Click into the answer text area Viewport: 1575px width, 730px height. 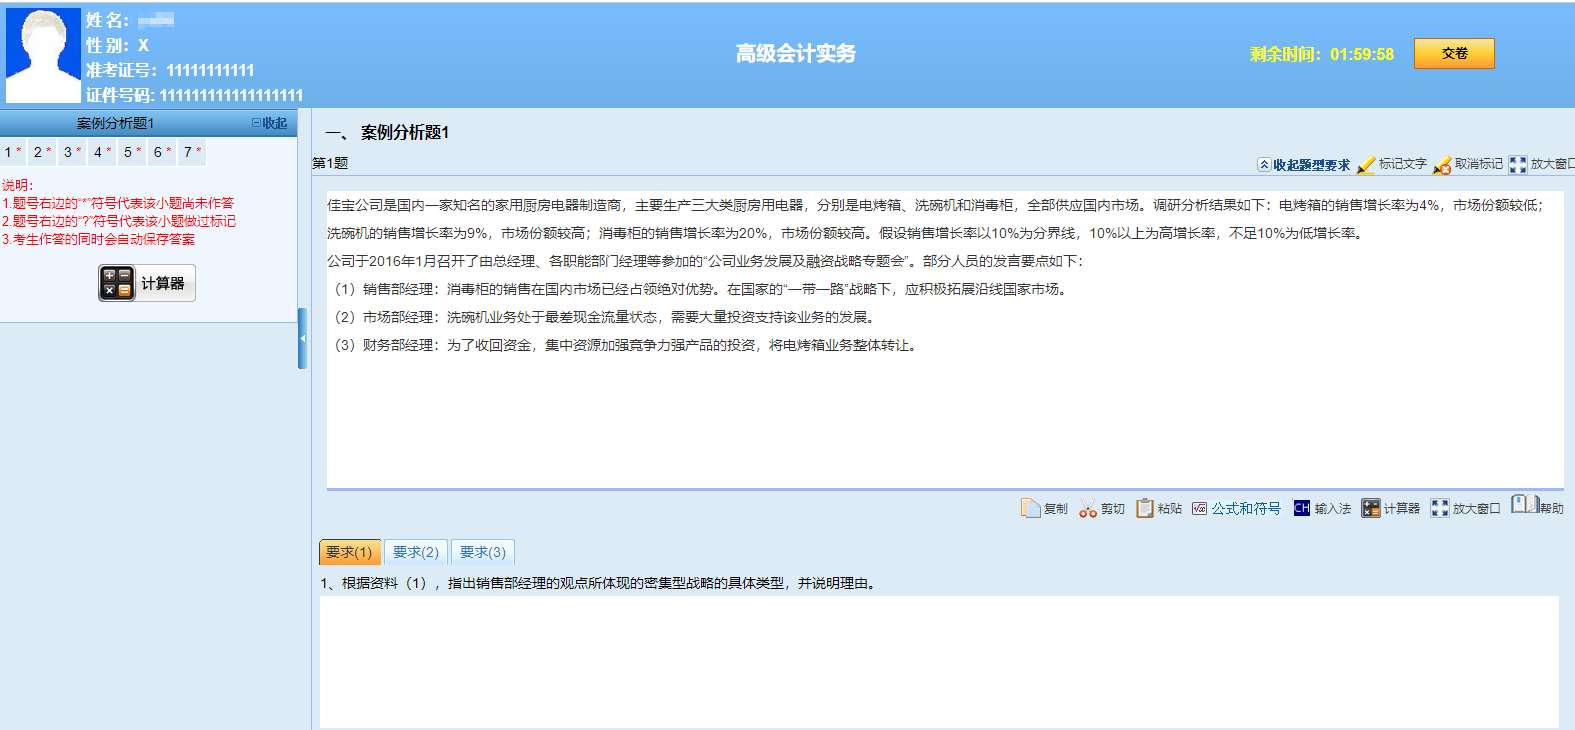click(x=939, y=662)
